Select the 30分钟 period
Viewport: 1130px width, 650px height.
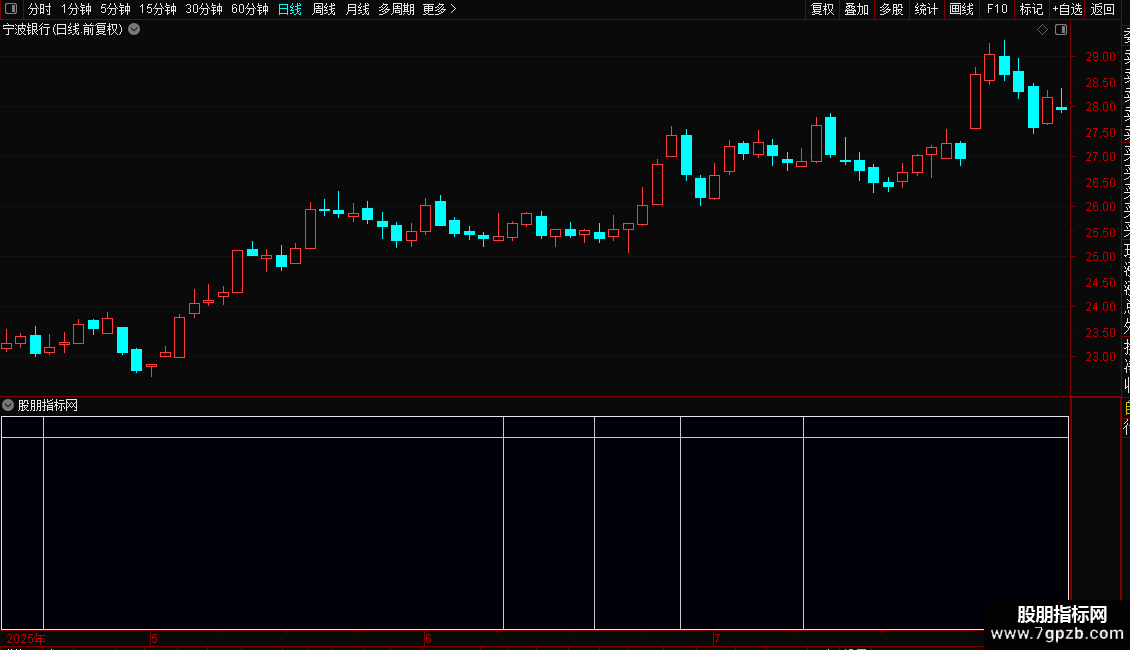click(204, 9)
